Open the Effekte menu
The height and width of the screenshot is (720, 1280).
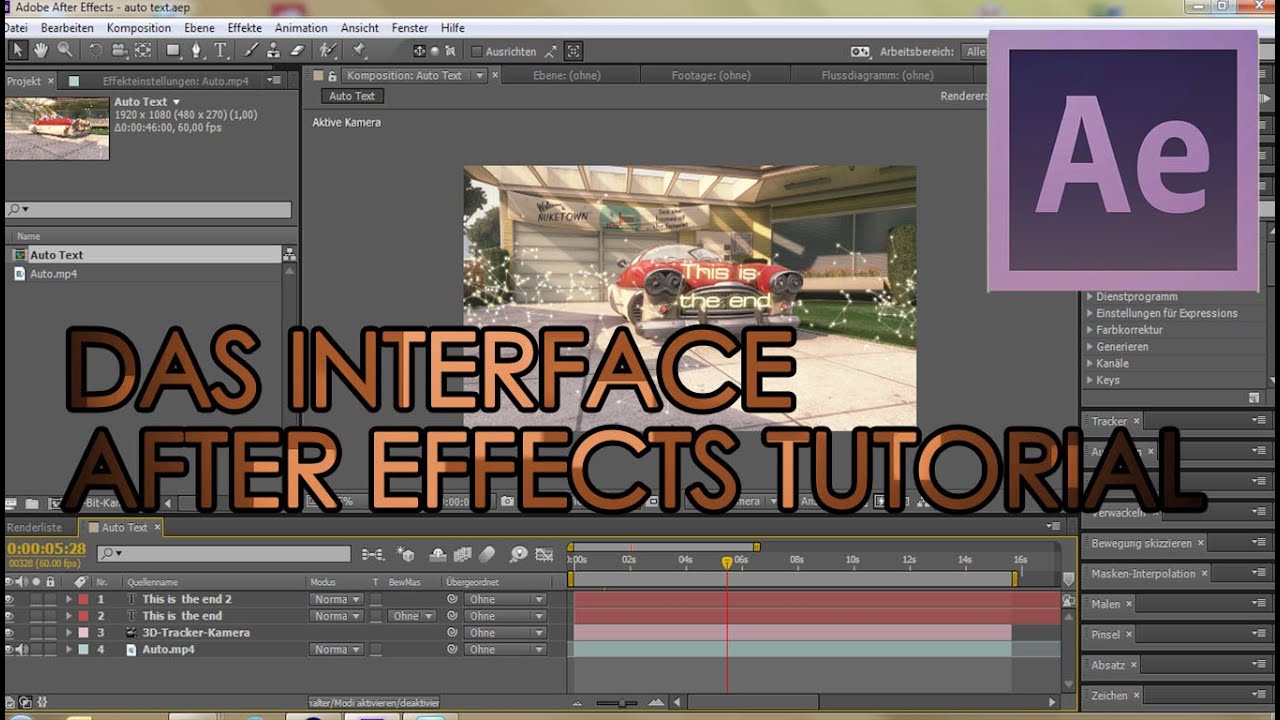(x=246, y=28)
